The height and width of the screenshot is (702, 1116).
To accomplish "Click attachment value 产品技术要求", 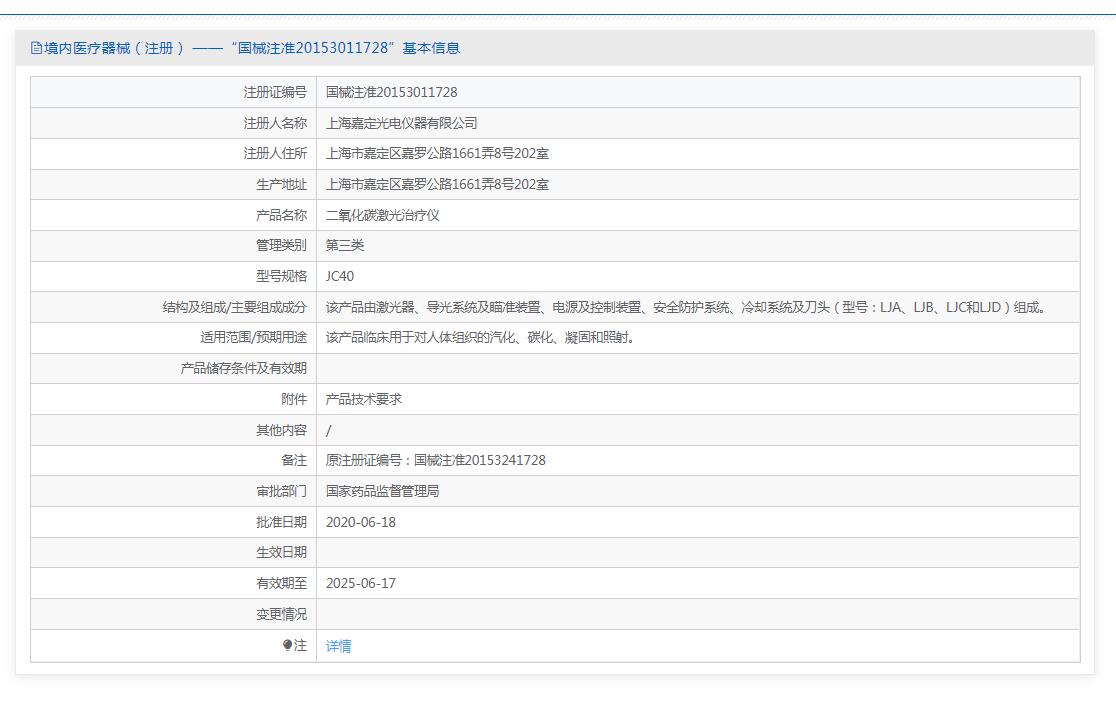I will [x=363, y=399].
